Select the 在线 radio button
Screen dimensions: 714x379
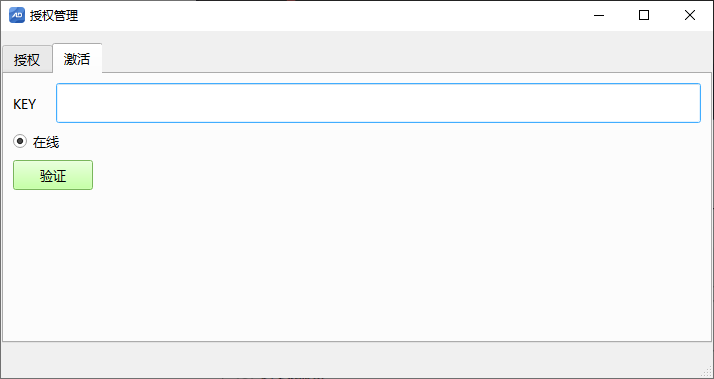[20, 142]
